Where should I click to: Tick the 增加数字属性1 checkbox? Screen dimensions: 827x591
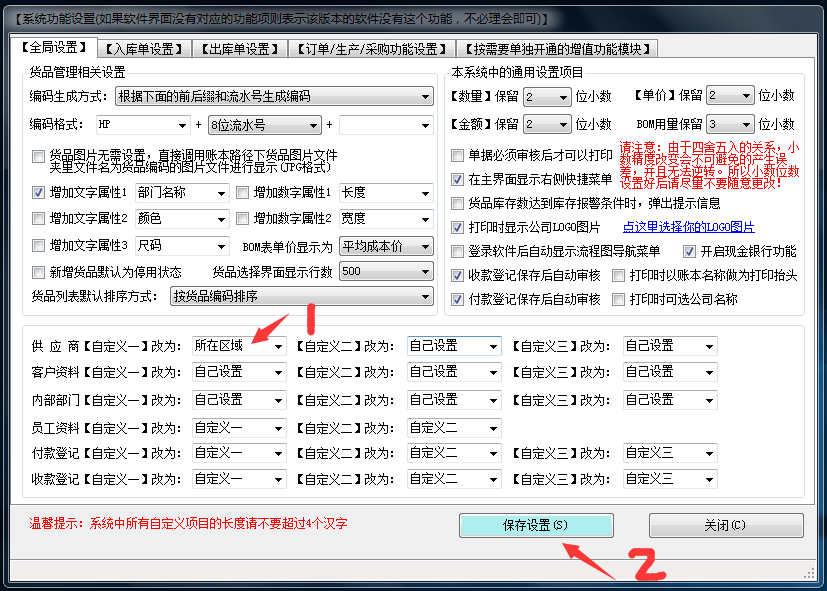coord(243,192)
